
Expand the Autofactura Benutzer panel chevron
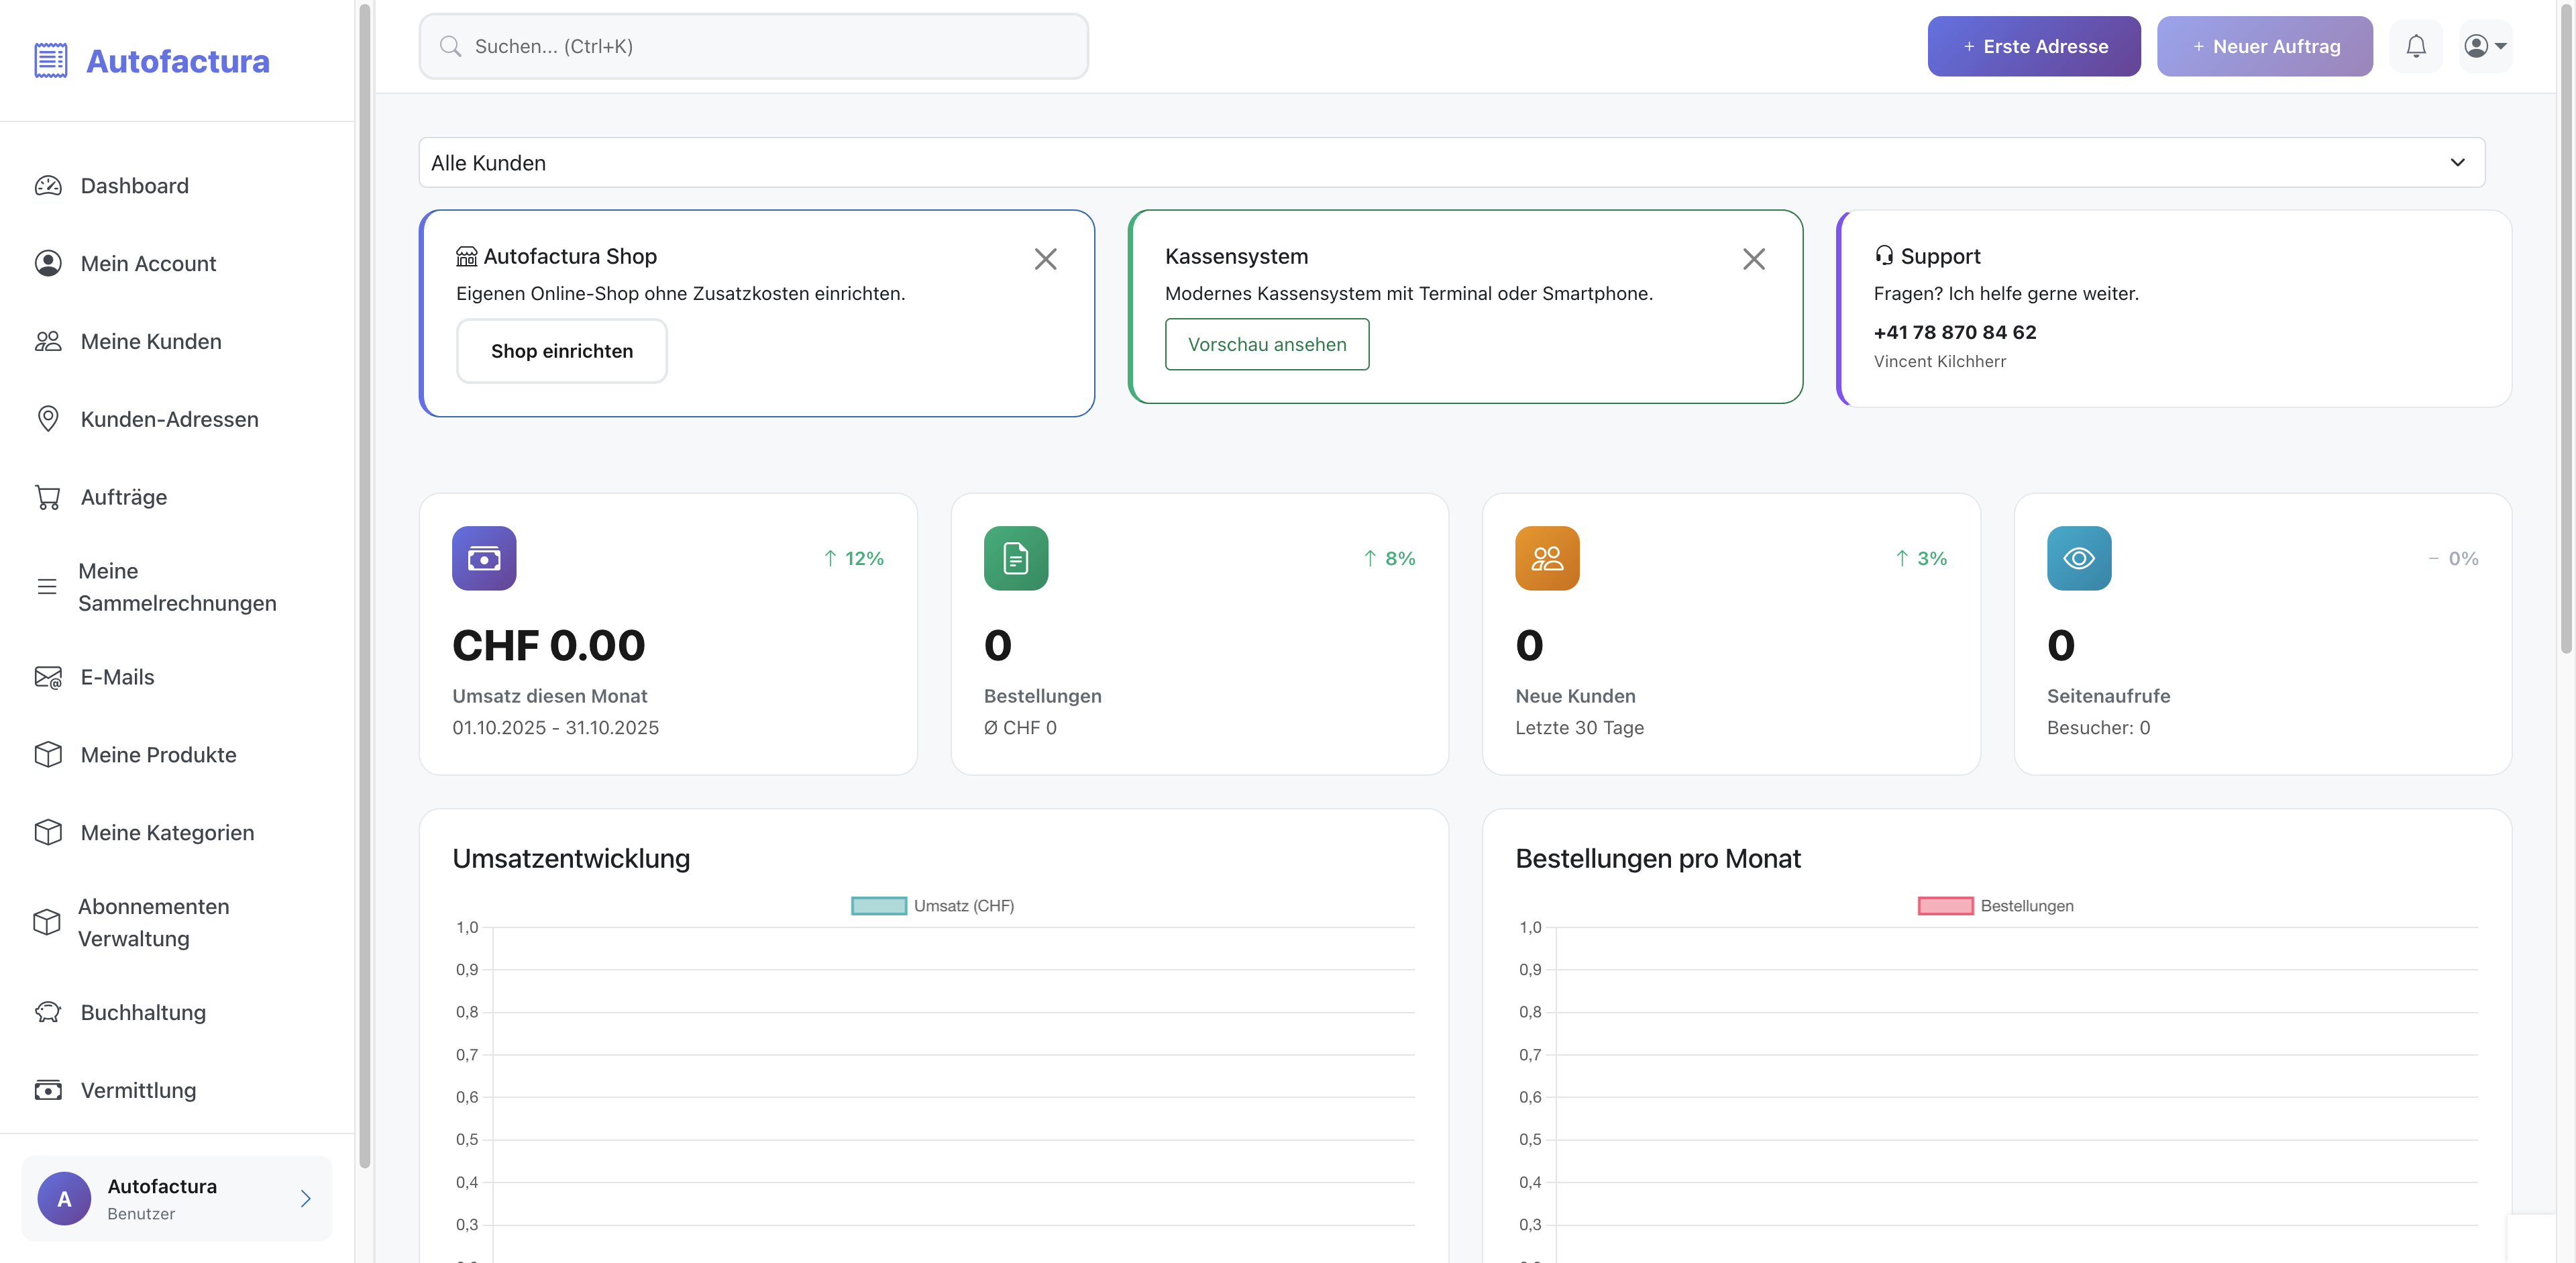[305, 1199]
